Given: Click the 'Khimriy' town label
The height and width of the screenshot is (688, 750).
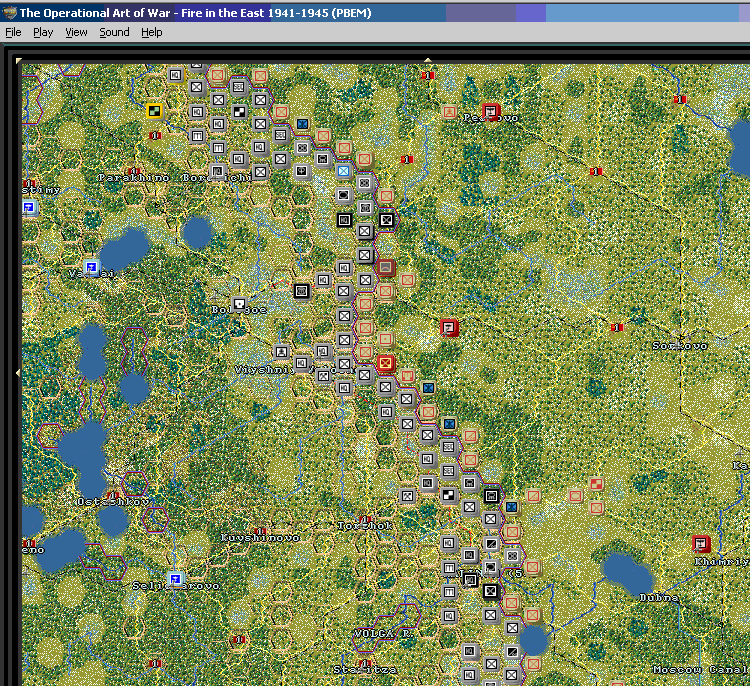Looking at the screenshot, I should pyautogui.click(x=722, y=562).
